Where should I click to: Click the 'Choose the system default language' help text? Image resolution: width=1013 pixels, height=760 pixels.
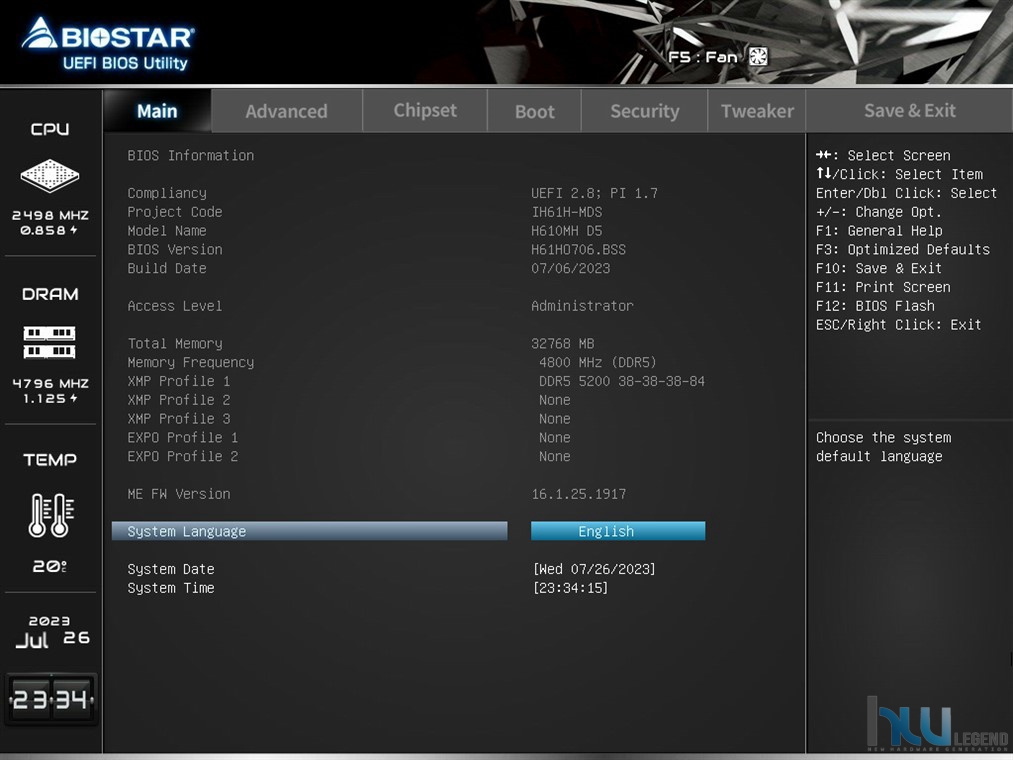(x=883, y=447)
